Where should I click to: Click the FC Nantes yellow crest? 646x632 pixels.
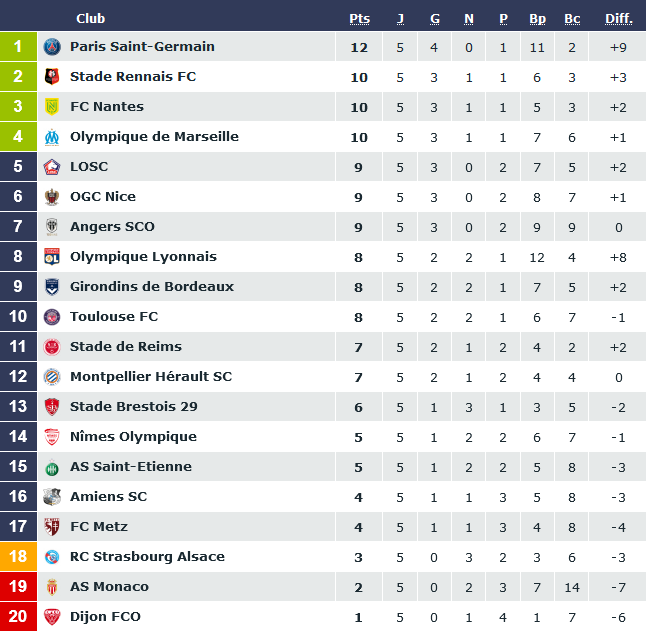click(x=52, y=107)
